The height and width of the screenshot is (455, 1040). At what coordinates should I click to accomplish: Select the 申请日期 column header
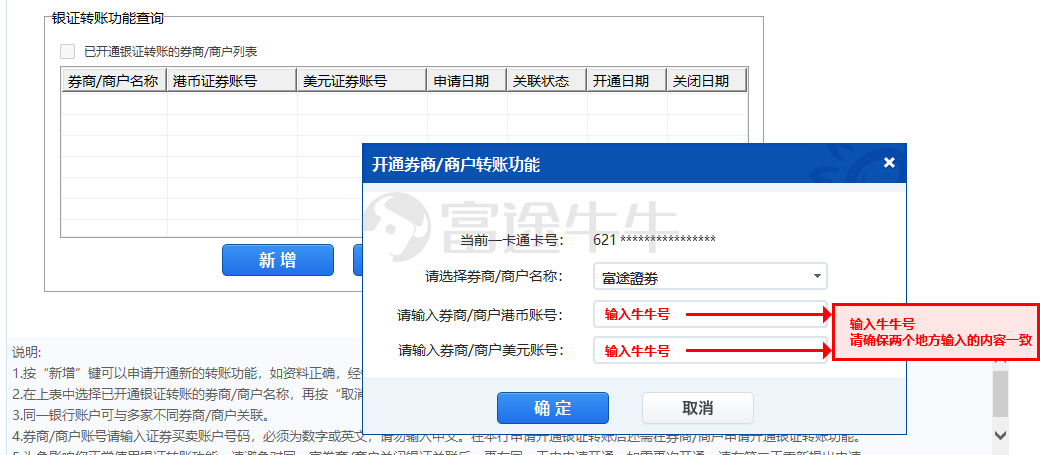467,81
